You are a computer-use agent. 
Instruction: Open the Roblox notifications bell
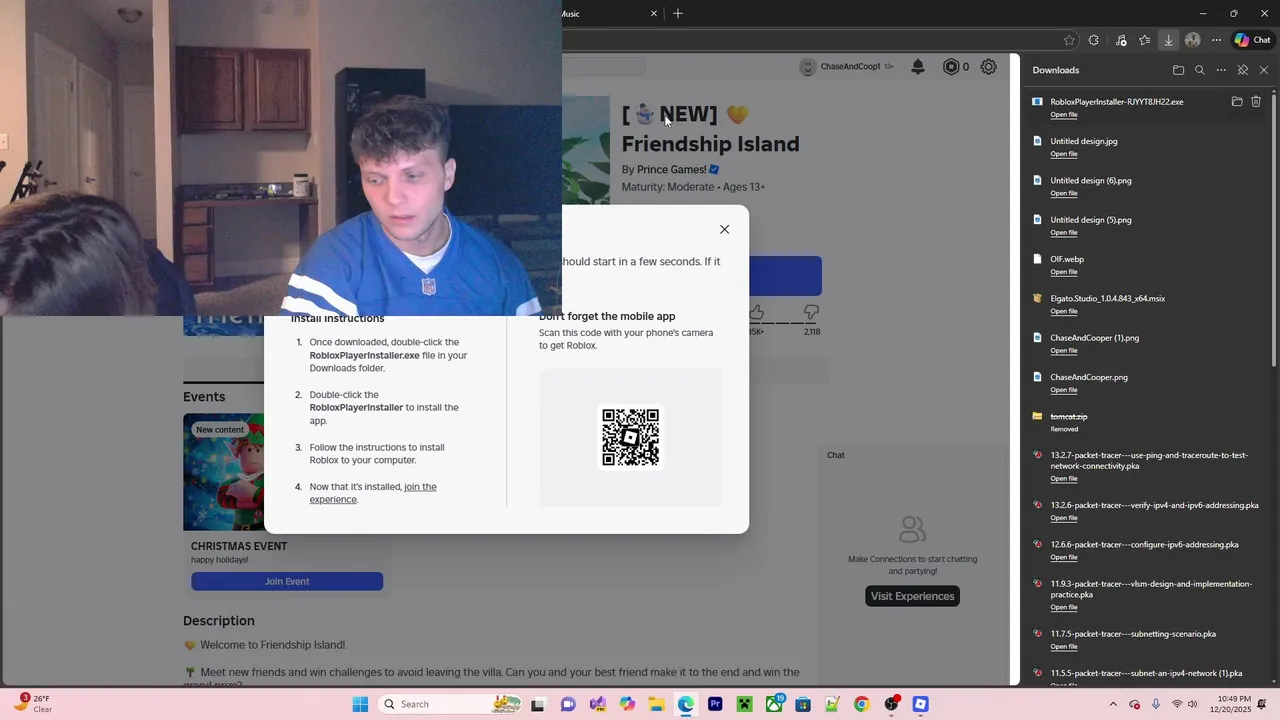(918, 67)
